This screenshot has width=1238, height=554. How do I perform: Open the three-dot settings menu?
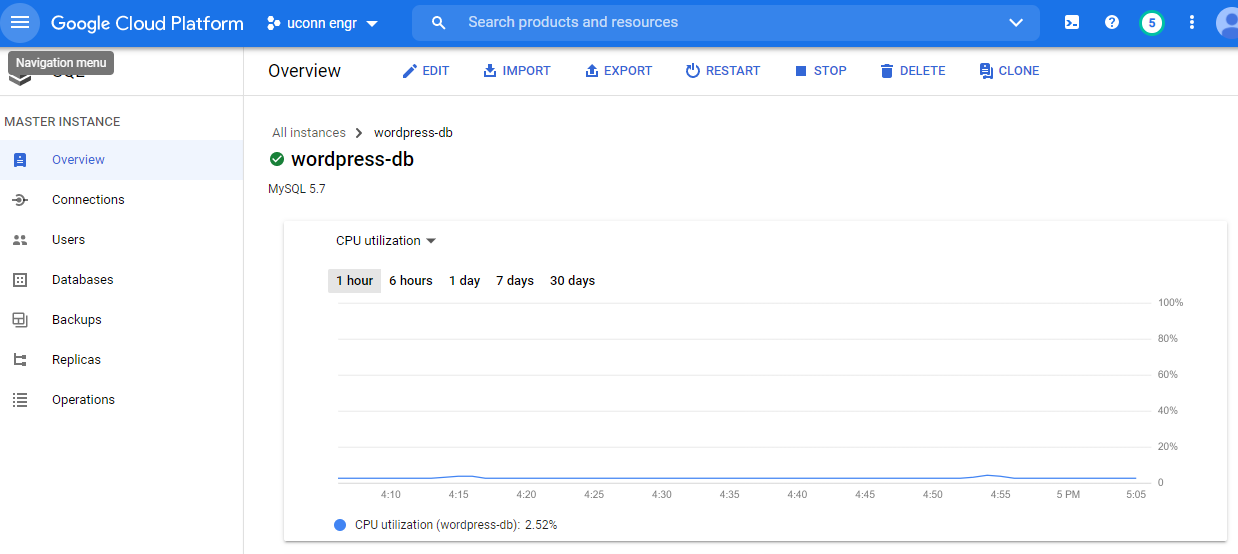[x=1192, y=22]
